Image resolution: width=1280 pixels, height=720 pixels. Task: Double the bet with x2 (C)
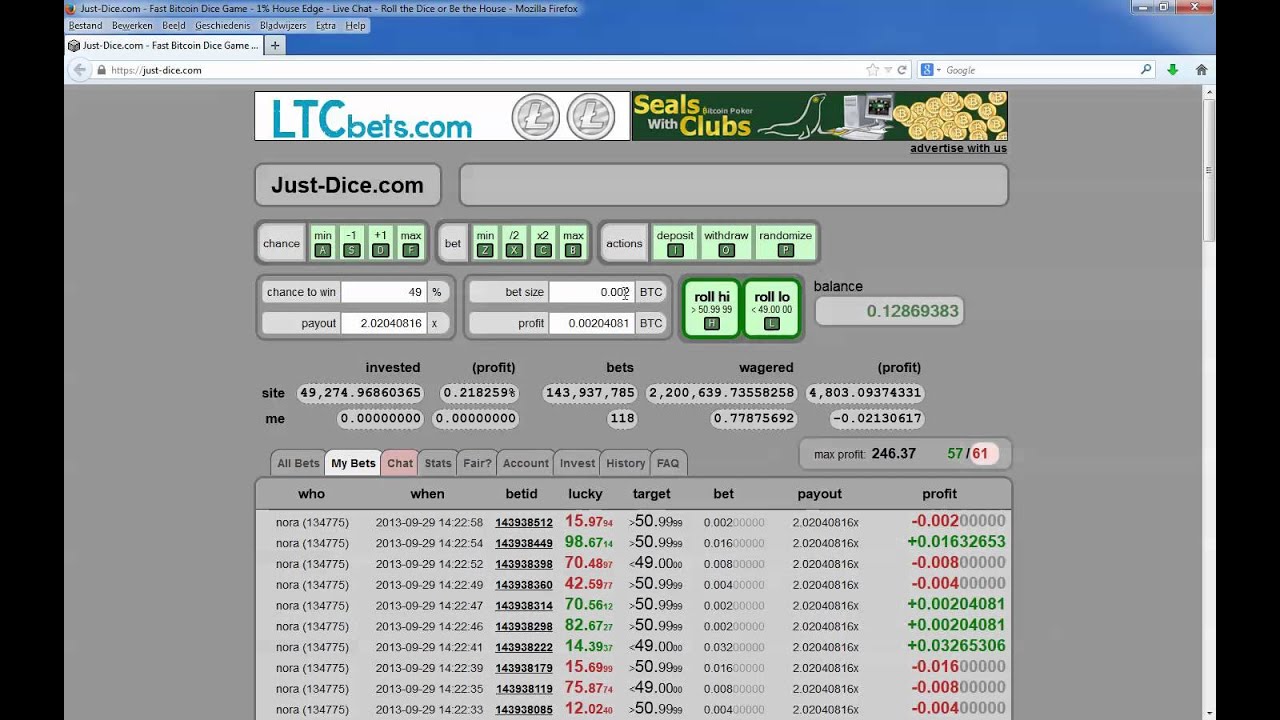543,242
